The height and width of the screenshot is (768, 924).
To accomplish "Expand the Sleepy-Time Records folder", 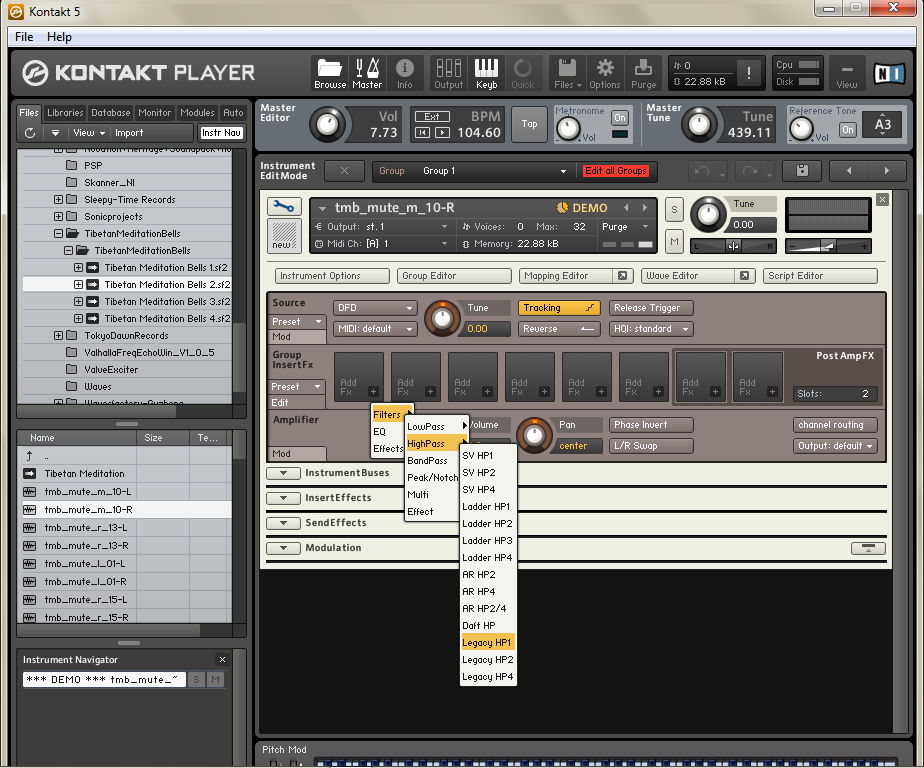I will click(x=58, y=200).
